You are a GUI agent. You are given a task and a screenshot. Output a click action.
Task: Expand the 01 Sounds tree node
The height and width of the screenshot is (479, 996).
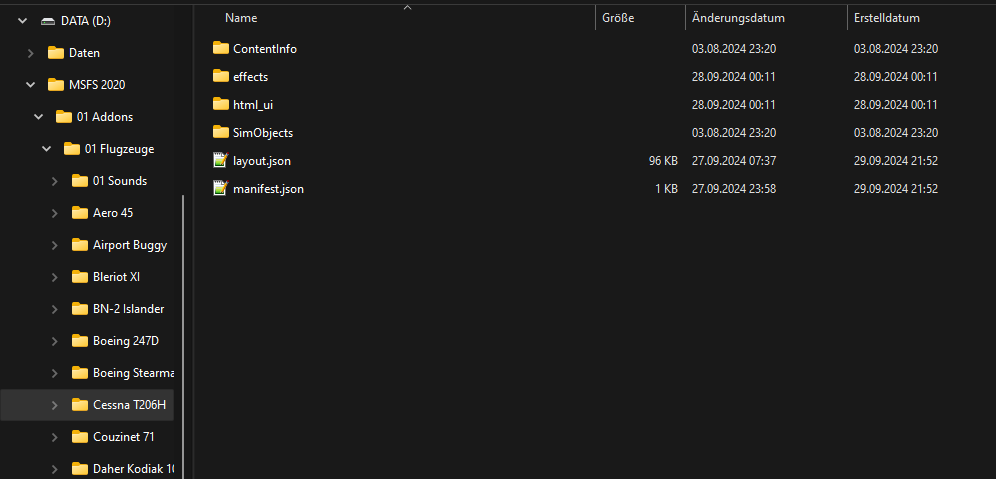(x=55, y=181)
